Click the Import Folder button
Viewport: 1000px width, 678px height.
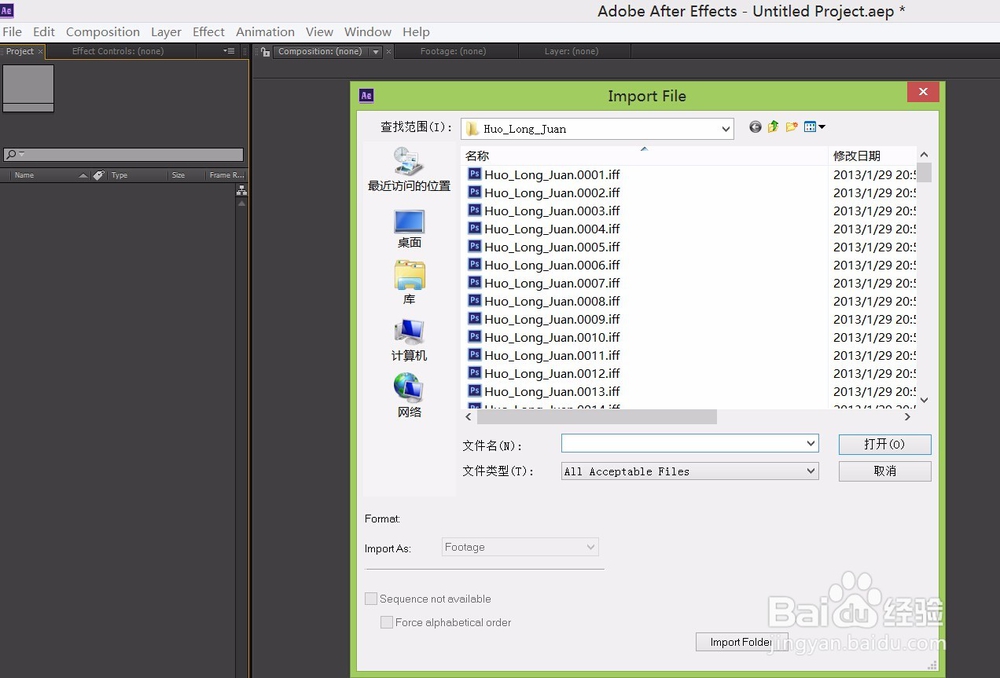tap(742, 642)
